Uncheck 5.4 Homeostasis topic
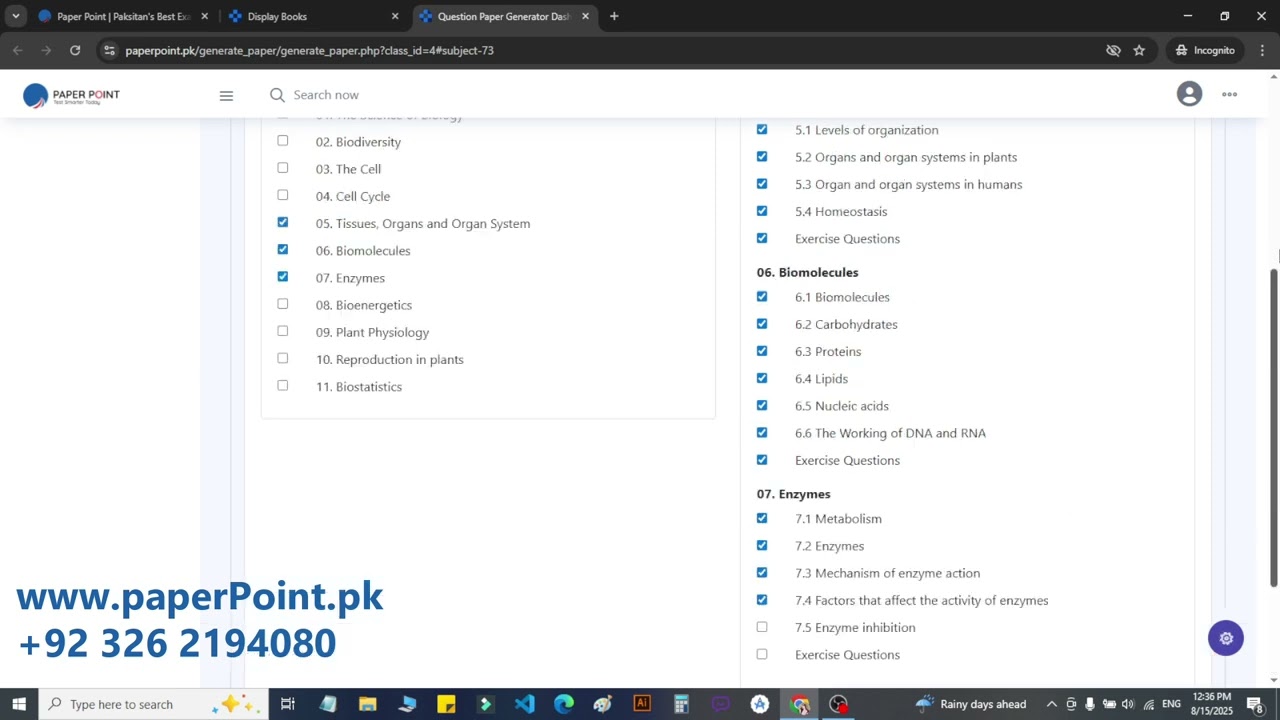Viewport: 1280px width, 720px height. tap(762, 211)
